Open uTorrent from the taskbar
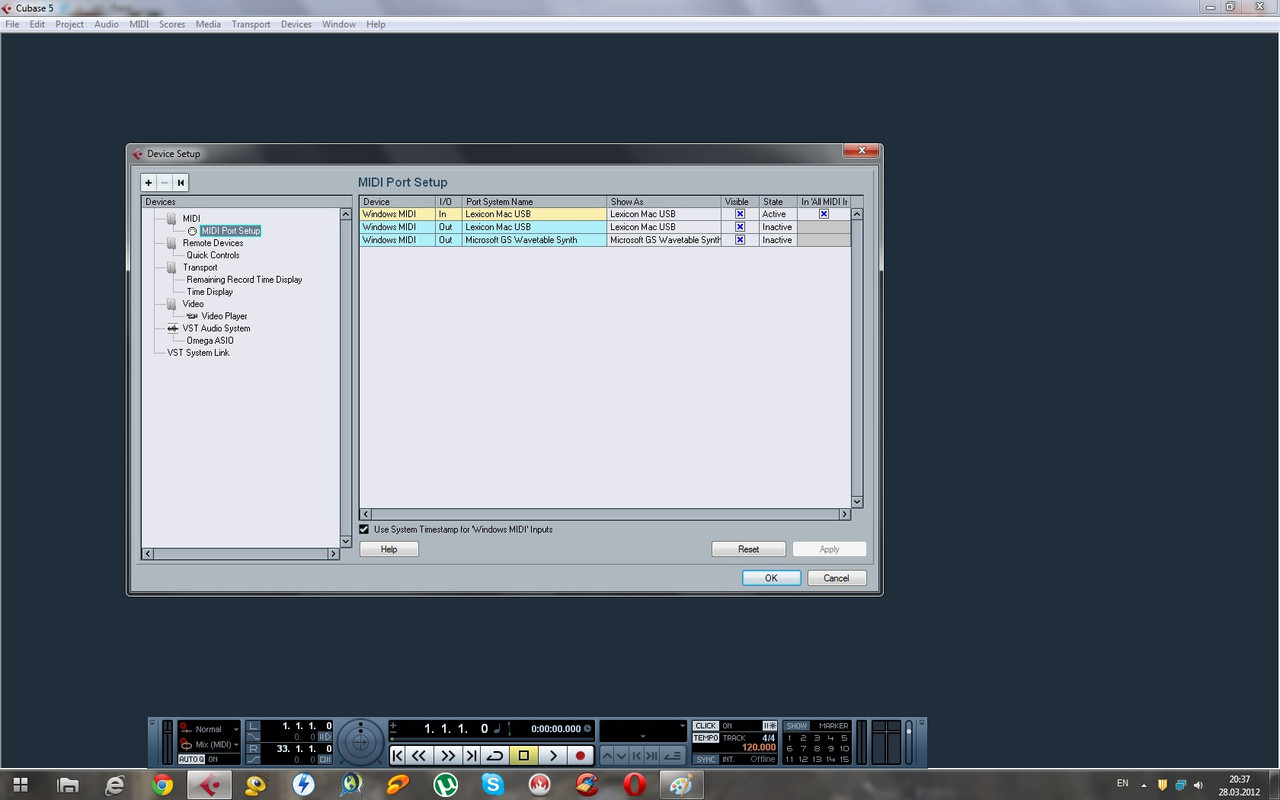Image resolution: width=1280 pixels, height=800 pixels. coord(445,784)
